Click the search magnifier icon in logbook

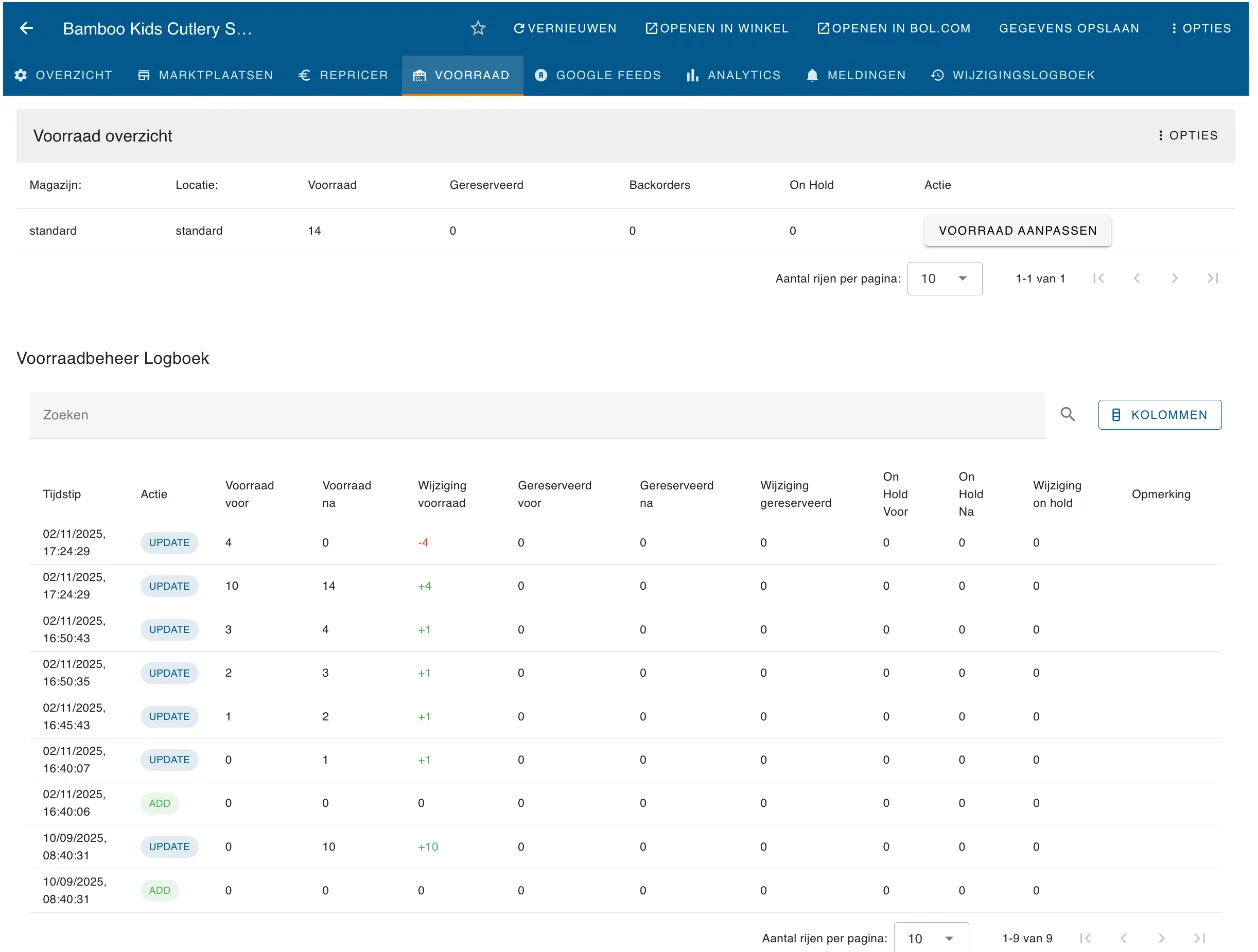tap(1068, 414)
